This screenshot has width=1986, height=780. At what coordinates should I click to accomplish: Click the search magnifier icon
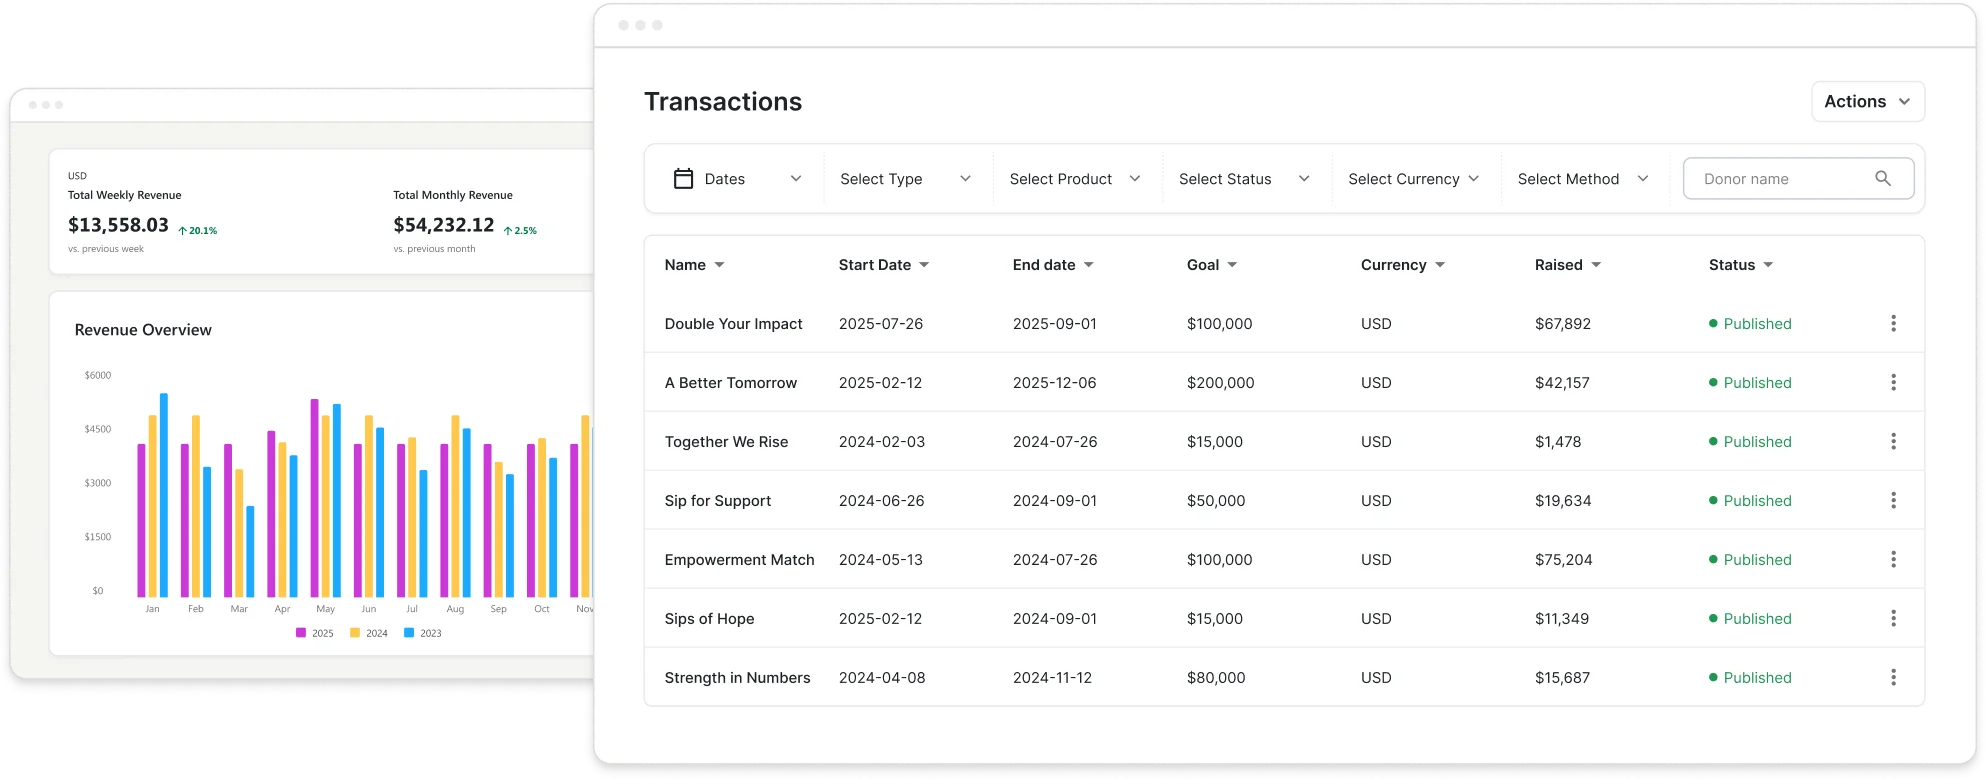(1883, 179)
